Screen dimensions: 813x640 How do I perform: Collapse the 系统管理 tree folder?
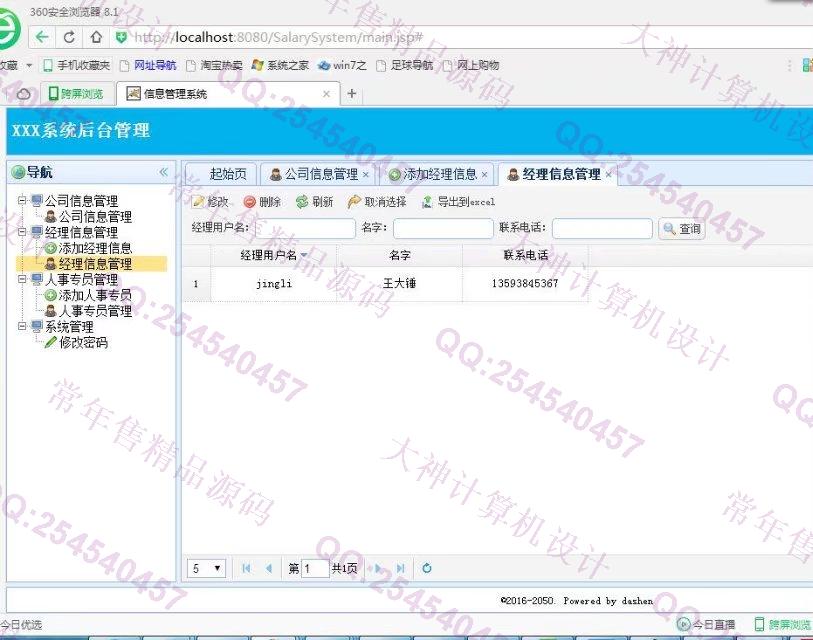coord(22,326)
